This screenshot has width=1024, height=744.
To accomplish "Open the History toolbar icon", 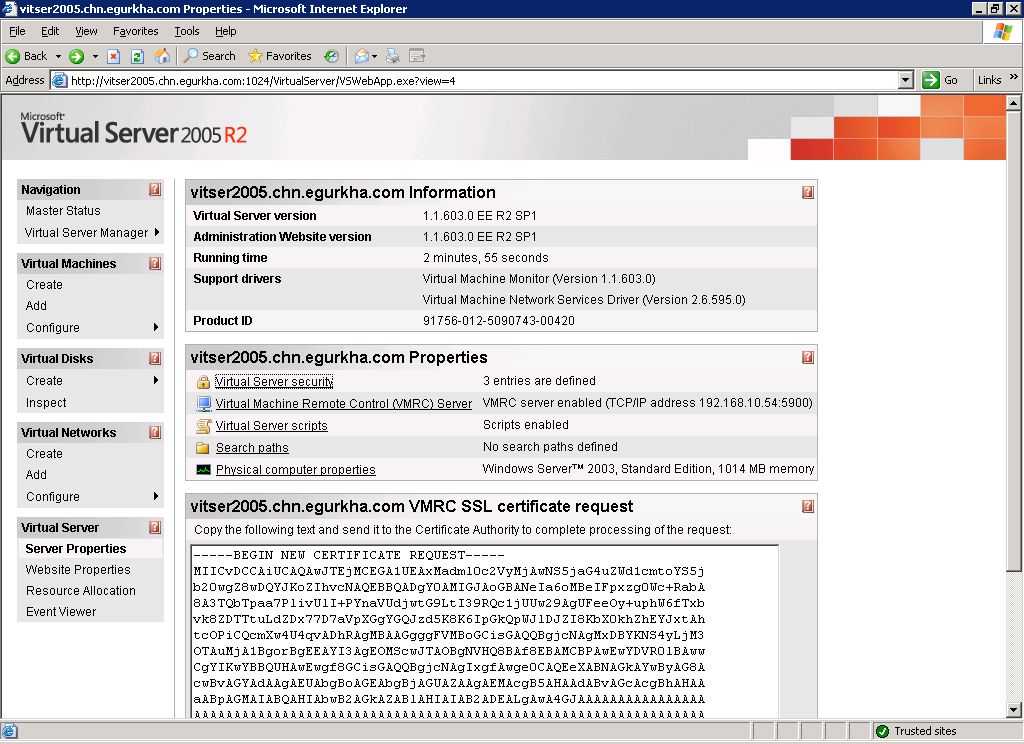I will click(x=332, y=56).
